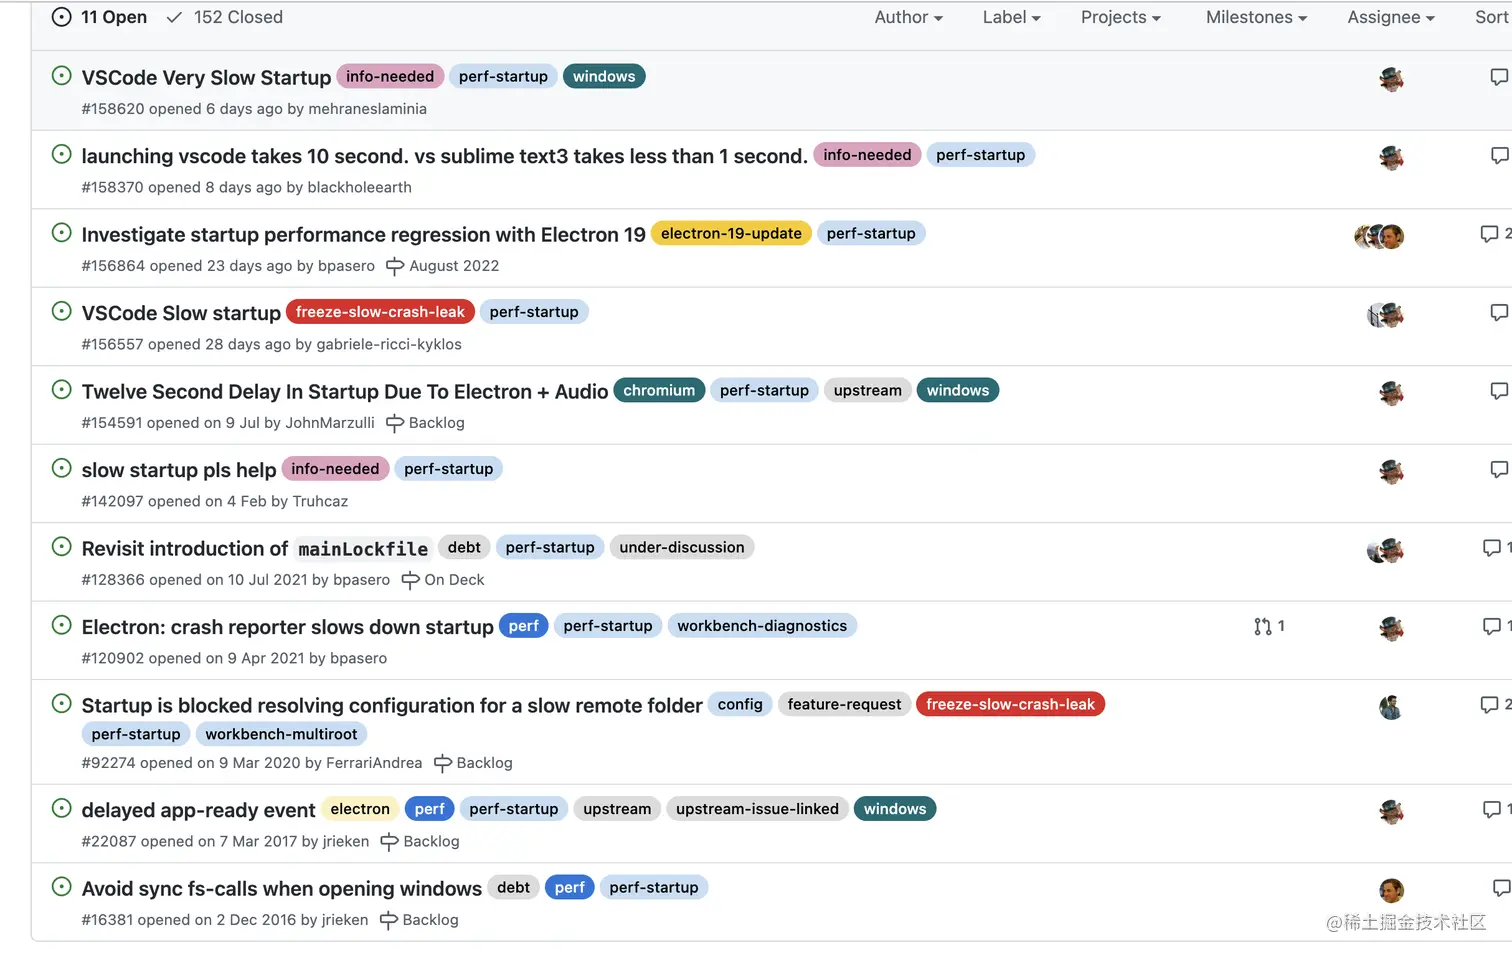This screenshot has width=1512, height=958.
Task: Click the assignee avatar on "Avoid sync fs-calls when opening windows"
Action: (1390, 890)
